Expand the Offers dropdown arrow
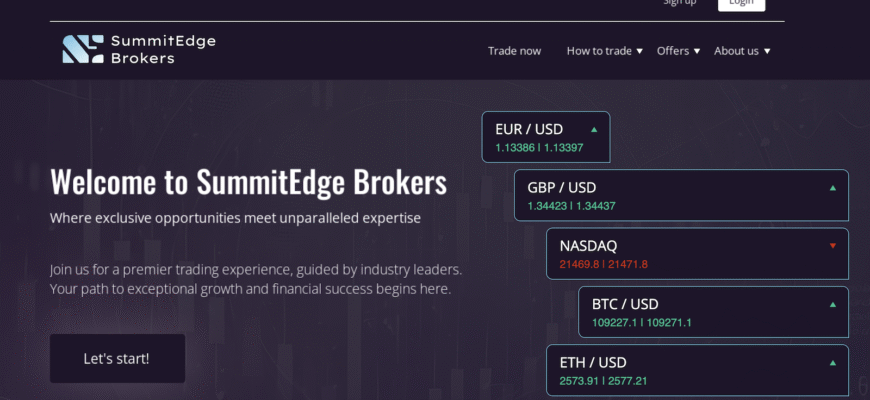 (697, 51)
